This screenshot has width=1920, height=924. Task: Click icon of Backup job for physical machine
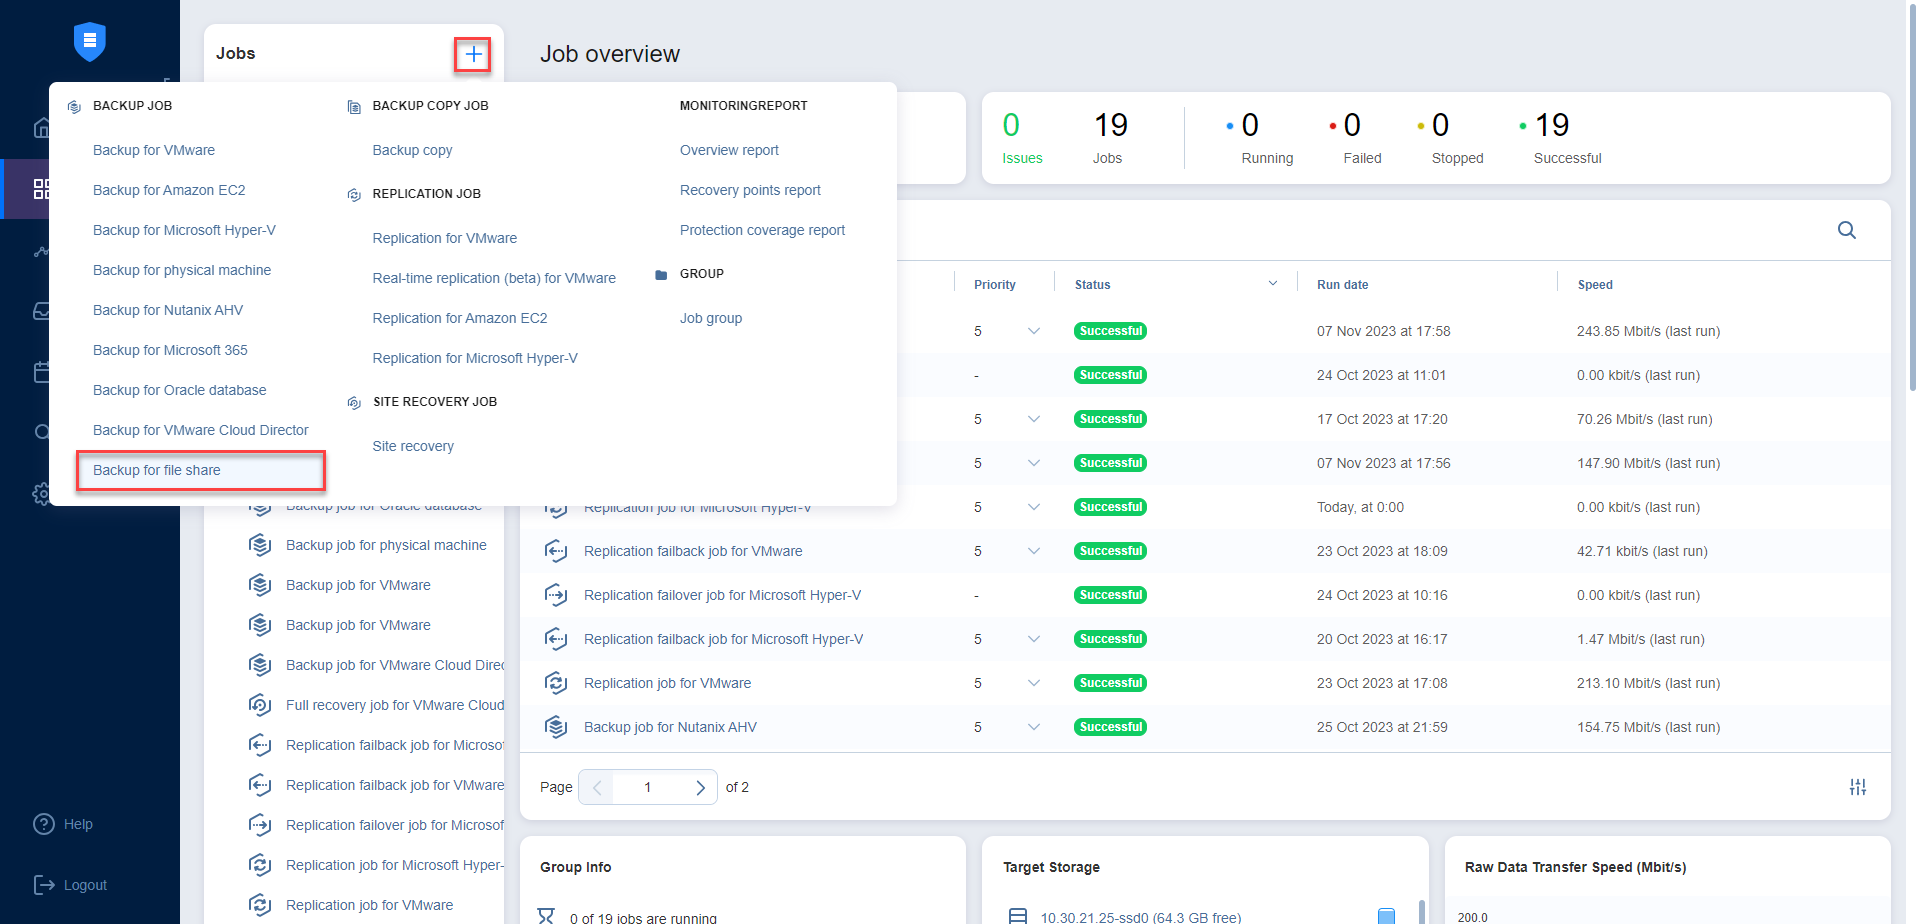coord(260,545)
